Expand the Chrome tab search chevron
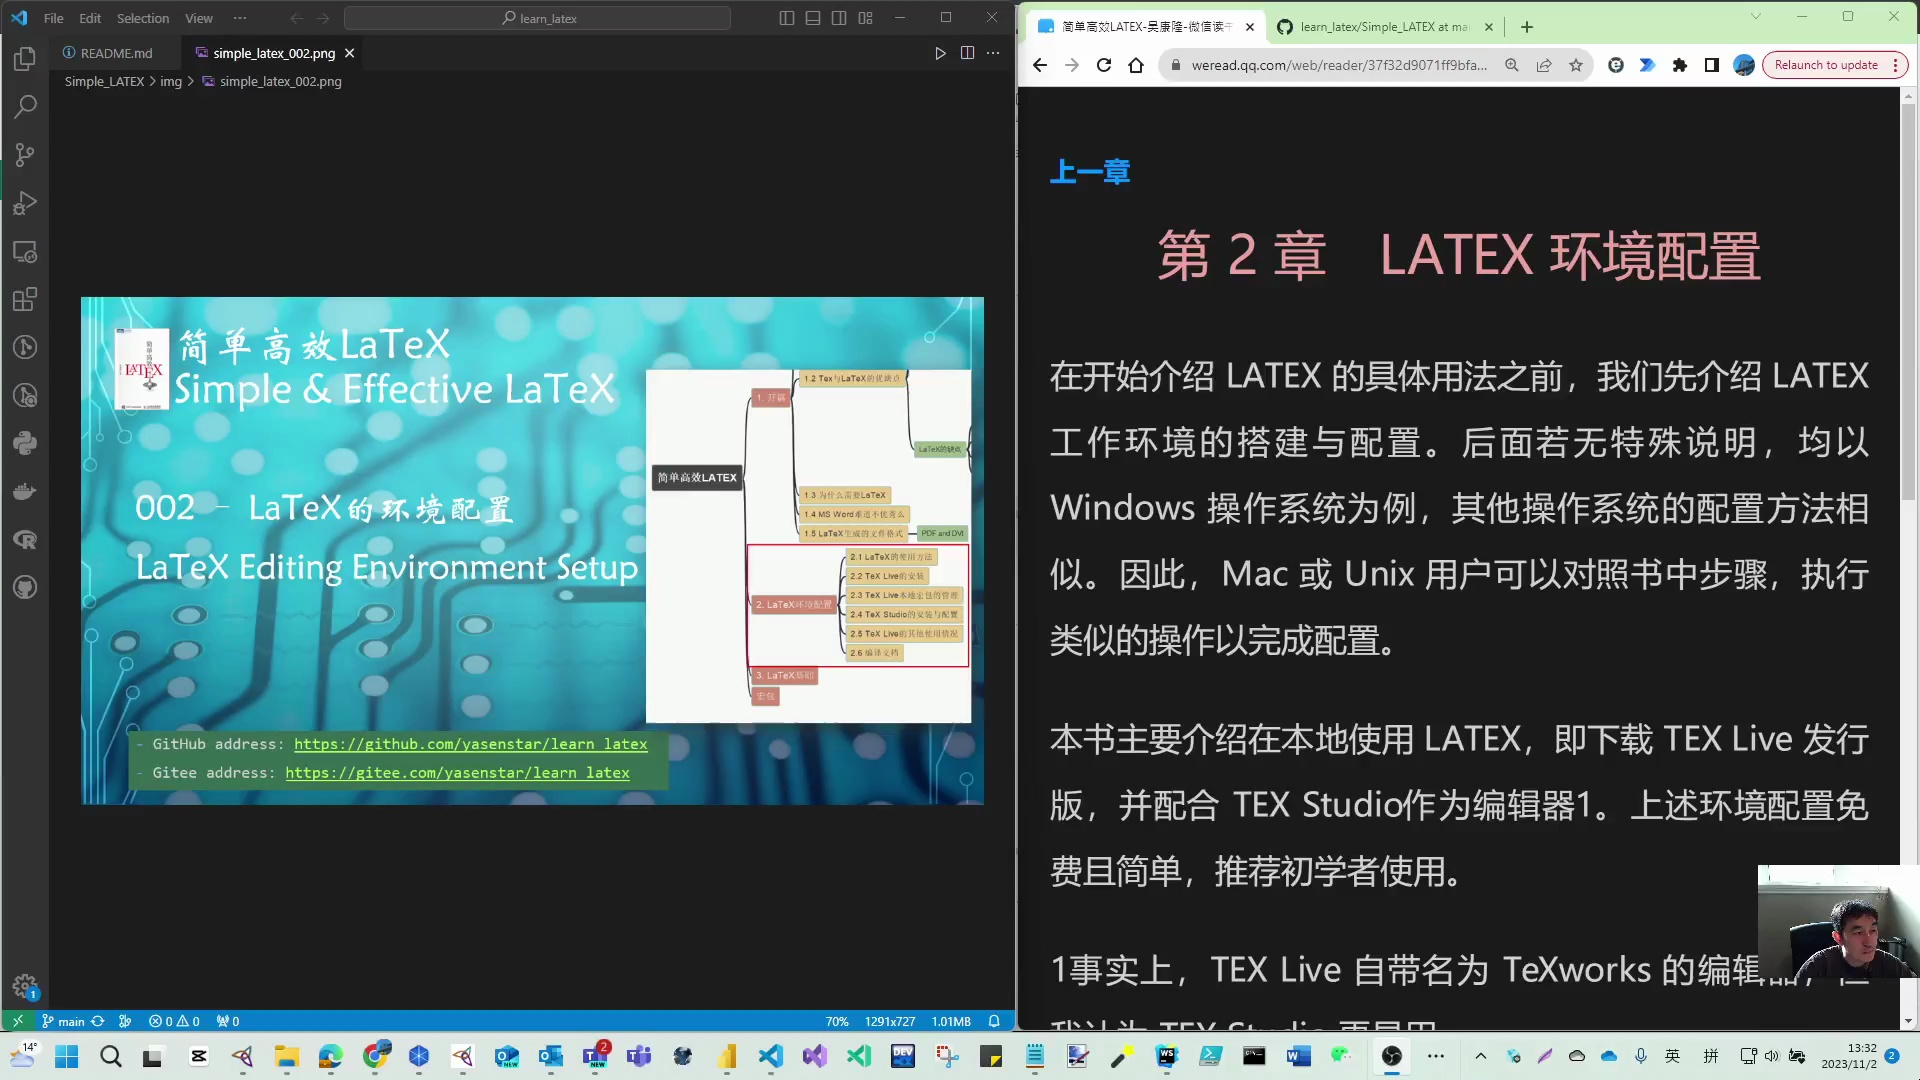Viewport: 1920px width, 1080px height. click(1755, 17)
